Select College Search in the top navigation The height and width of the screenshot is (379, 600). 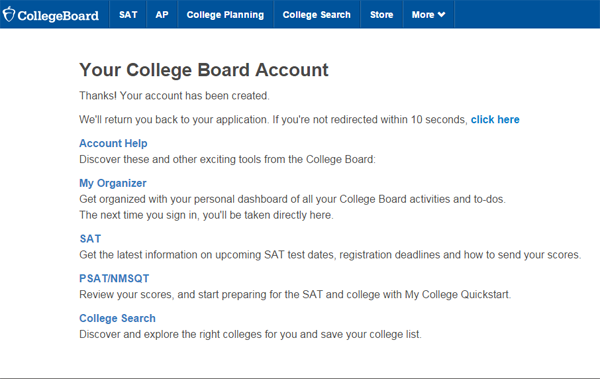click(x=316, y=15)
